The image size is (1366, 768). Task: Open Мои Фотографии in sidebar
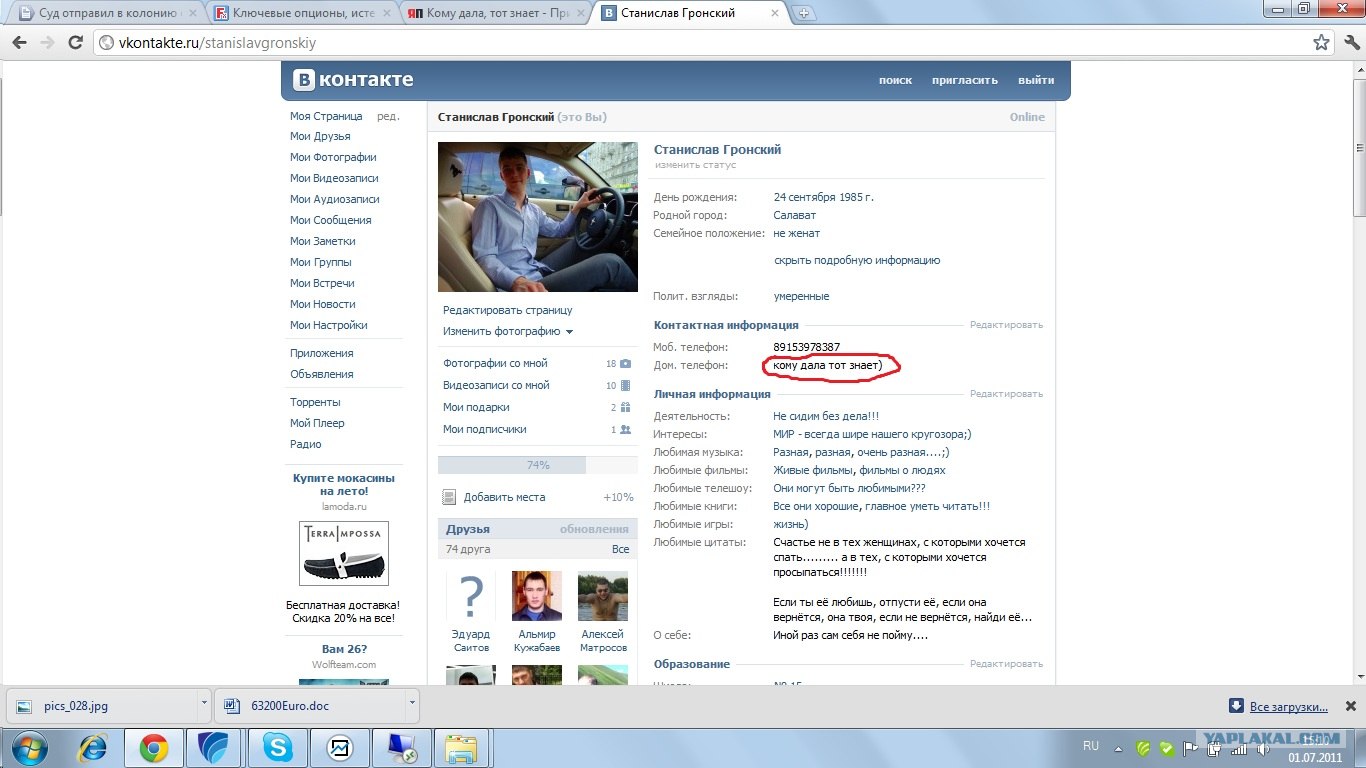(x=333, y=158)
